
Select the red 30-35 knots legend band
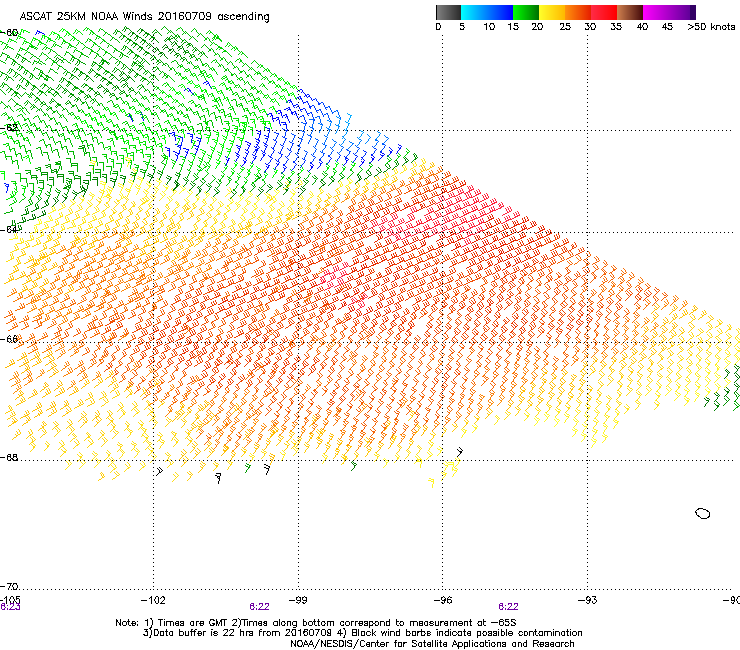604,12
